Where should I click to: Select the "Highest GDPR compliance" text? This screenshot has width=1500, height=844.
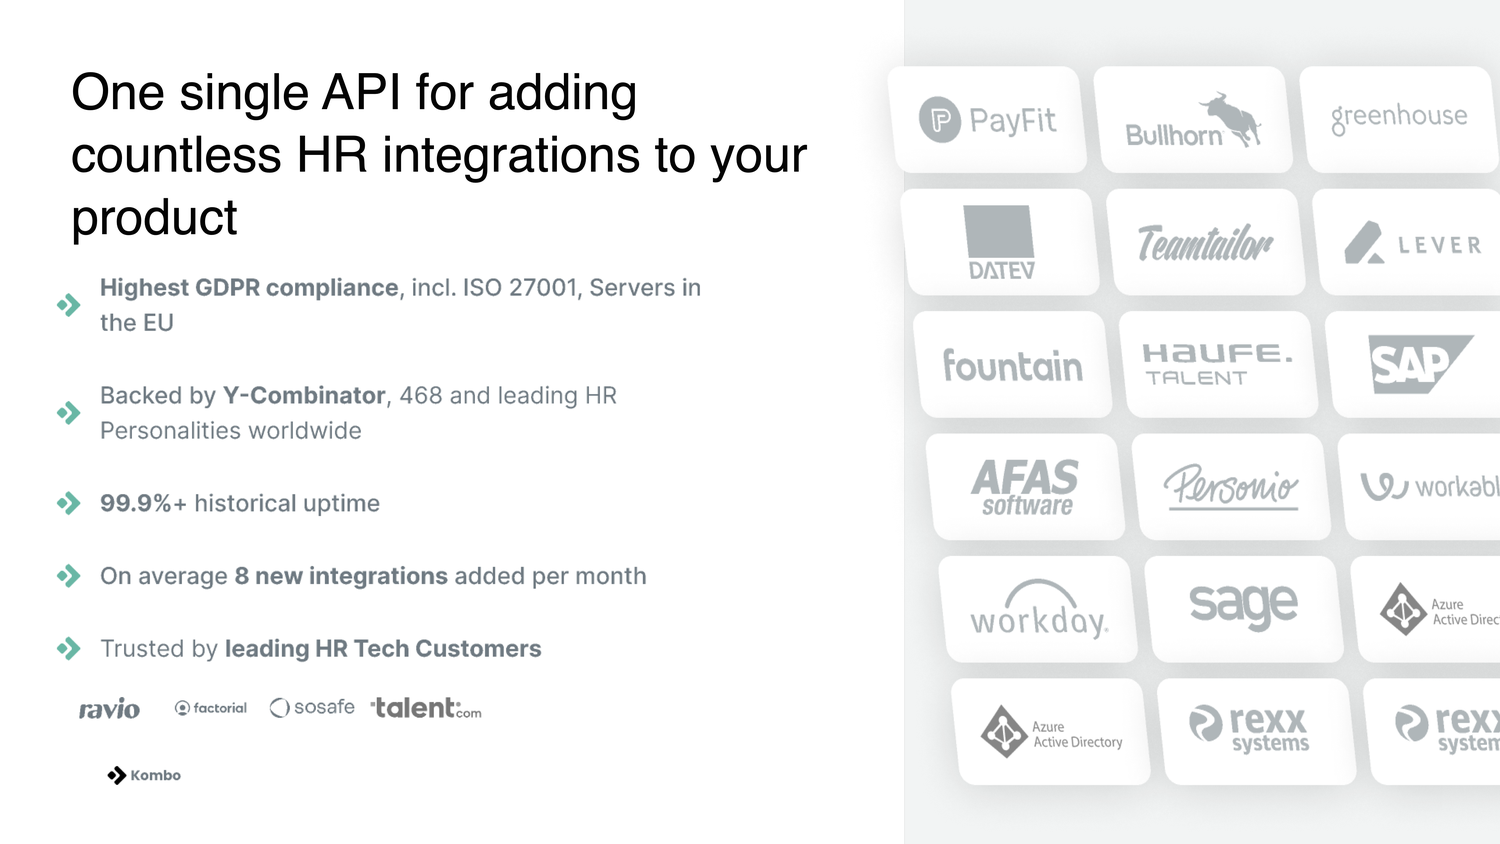point(249,288)
